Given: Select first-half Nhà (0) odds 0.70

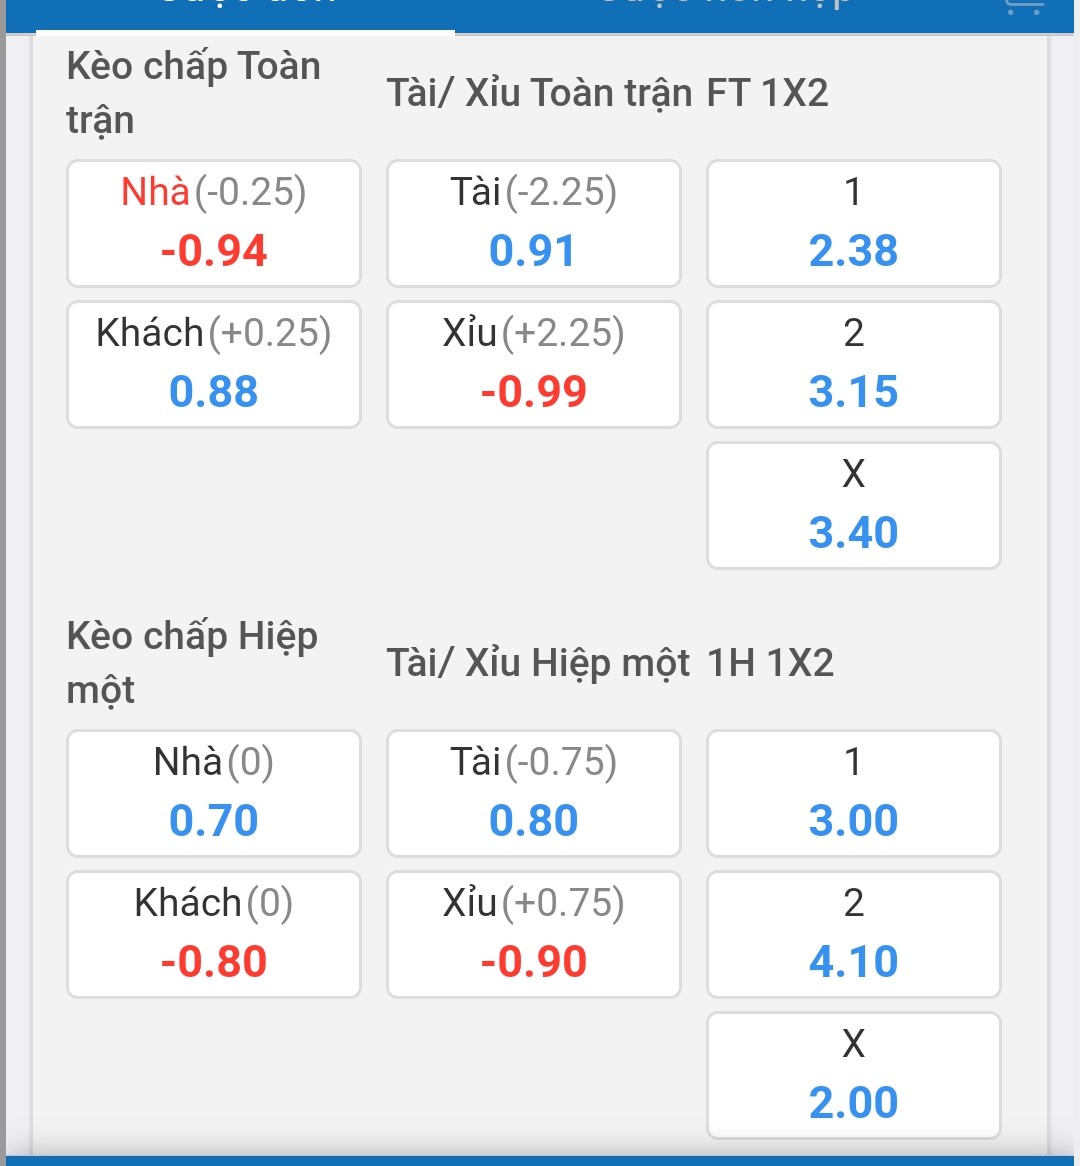Looking at the screenshot, I should (x=213, y=793).
